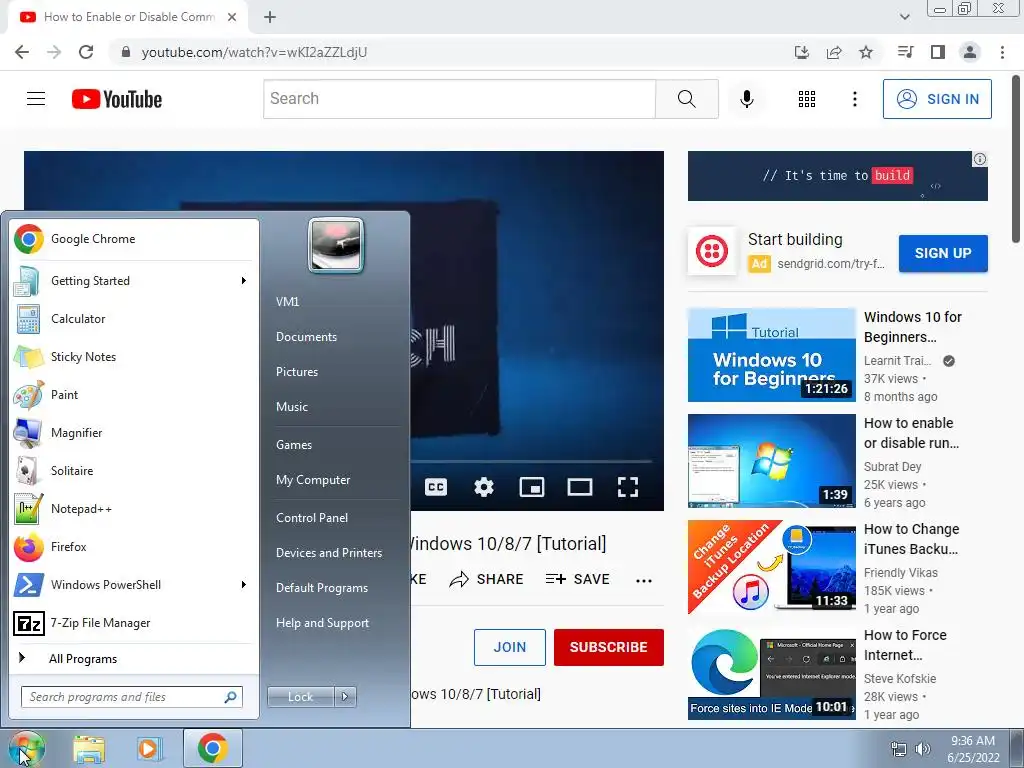
Task: Open 7-Zip File Manager
Action: point(133,623)
